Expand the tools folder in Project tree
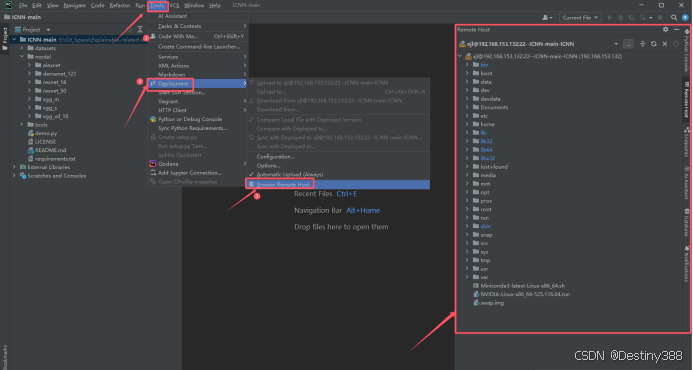 pos(22,125)
